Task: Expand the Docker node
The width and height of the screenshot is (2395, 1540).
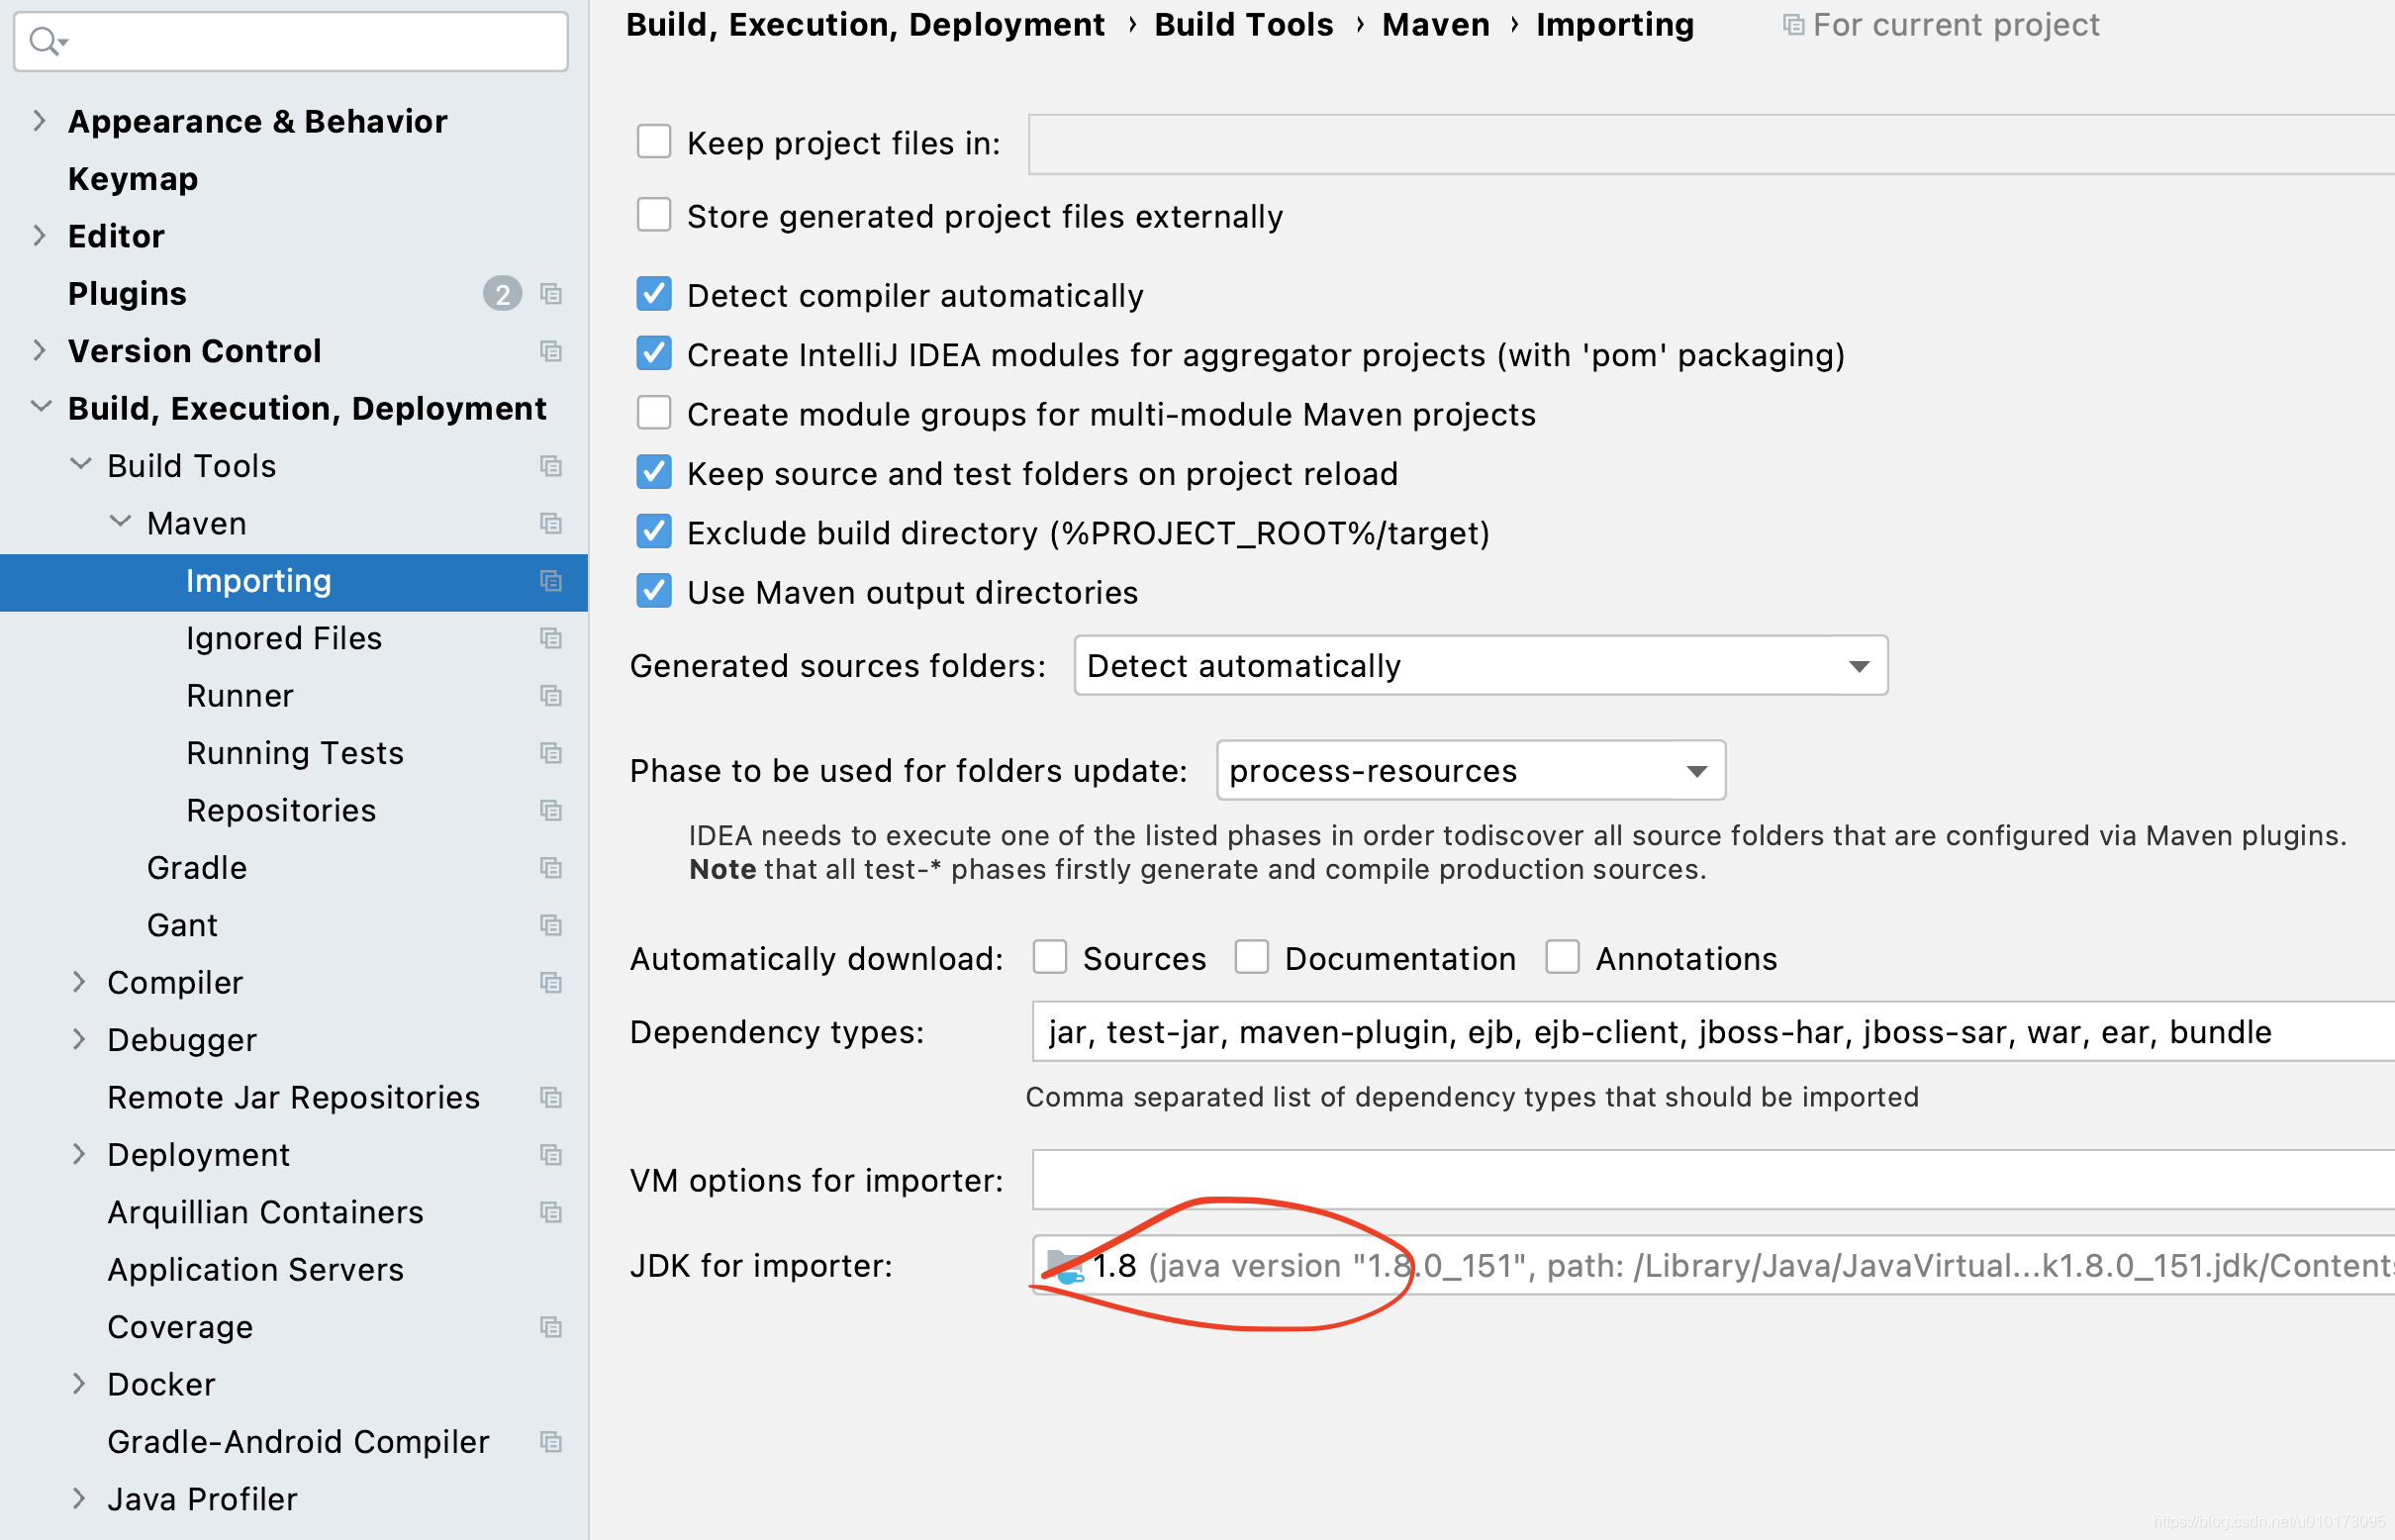Action: 79,1384
